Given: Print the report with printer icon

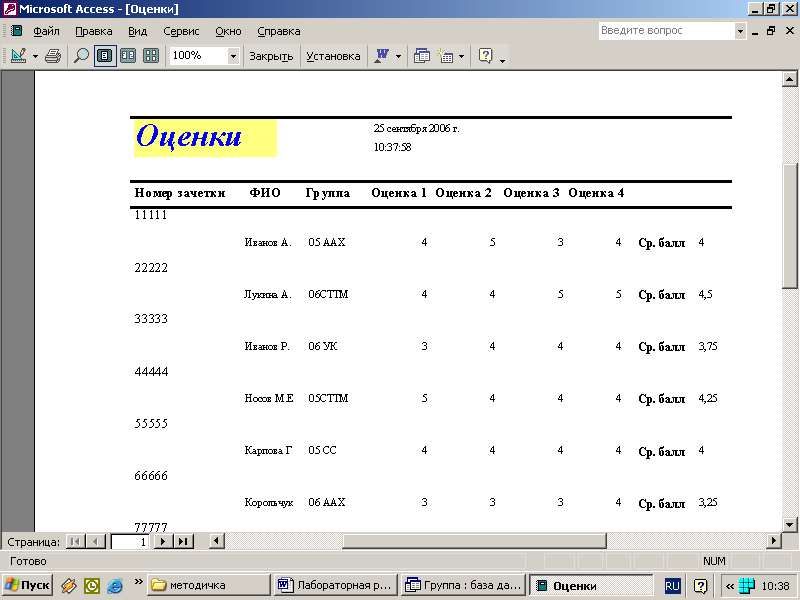Looking at the screenshot, I should tap(53, 56).
